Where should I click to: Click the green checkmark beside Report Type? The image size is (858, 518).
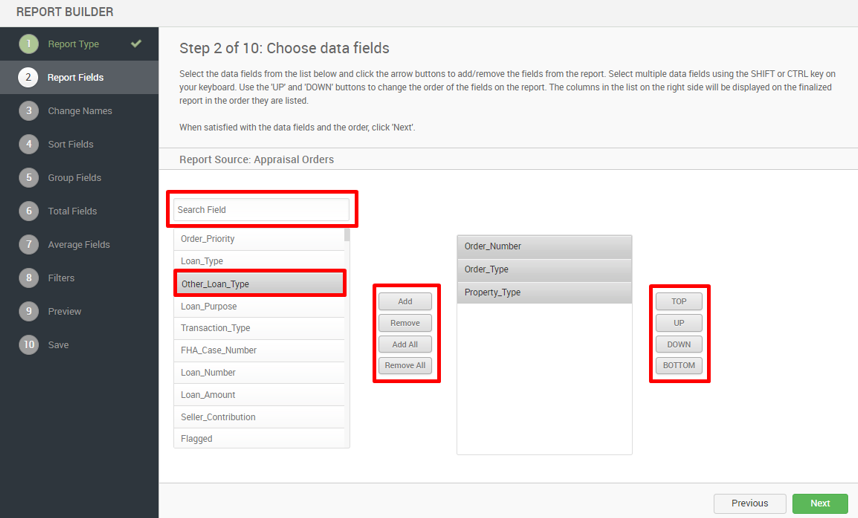point(136,43)
